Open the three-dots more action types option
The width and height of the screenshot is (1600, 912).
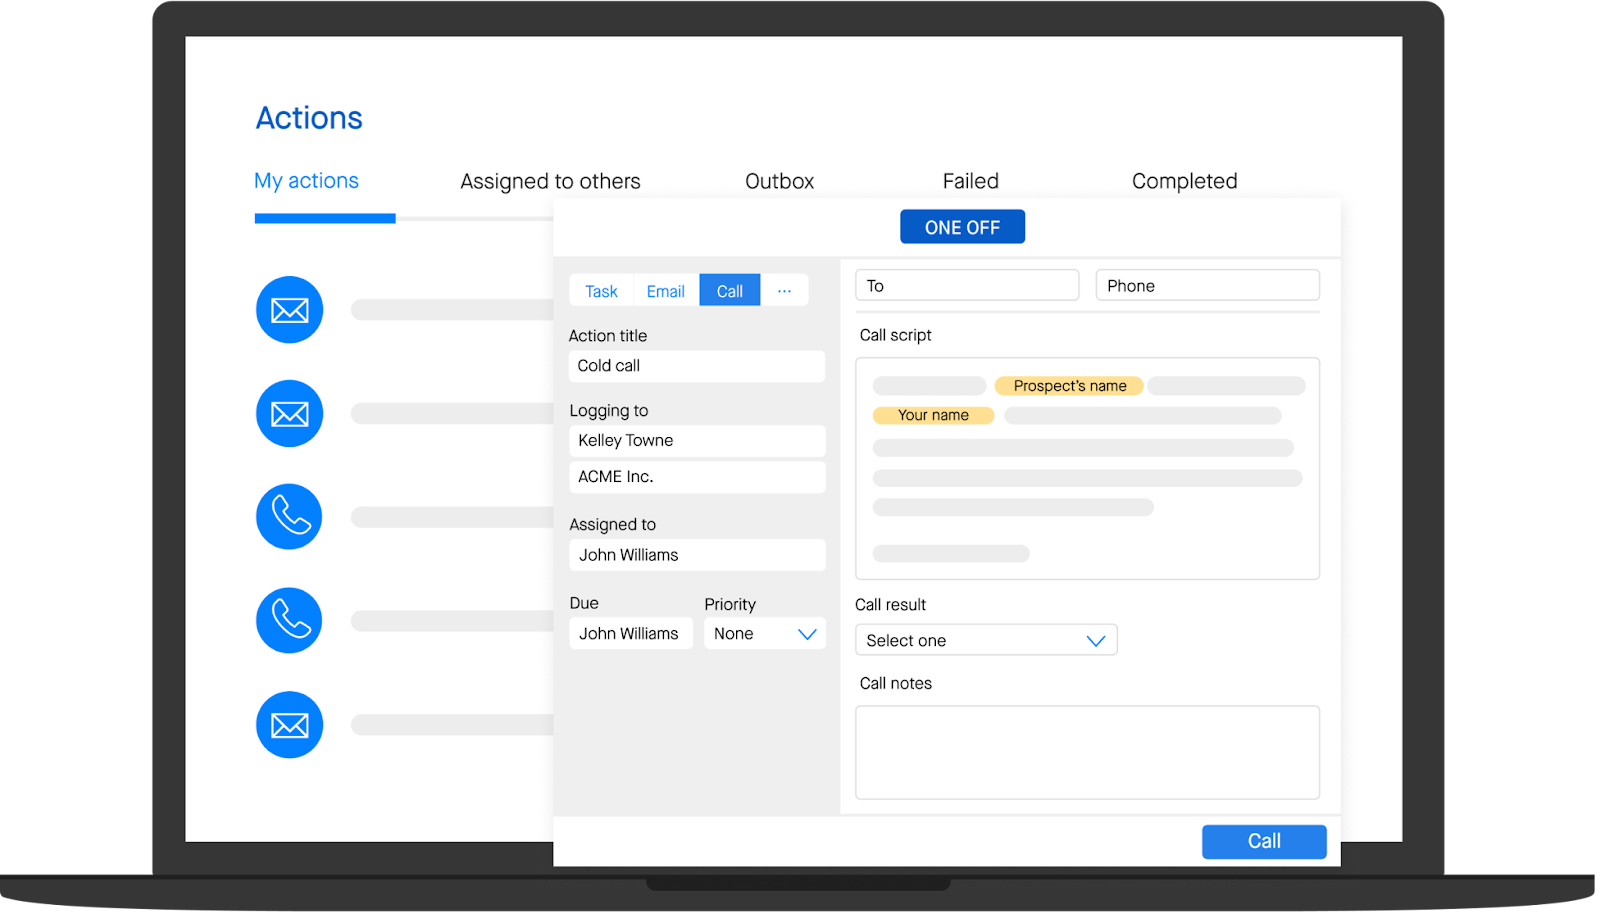pyautogui.click(x=784, y=291)
